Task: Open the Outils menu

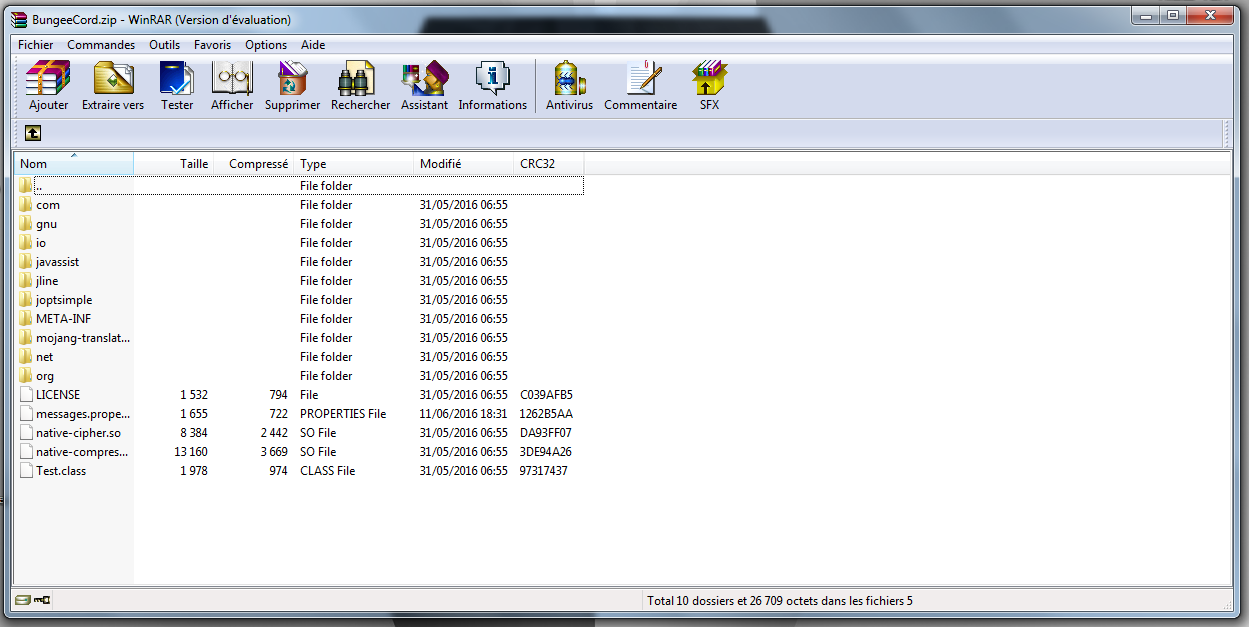Action: 165,45
